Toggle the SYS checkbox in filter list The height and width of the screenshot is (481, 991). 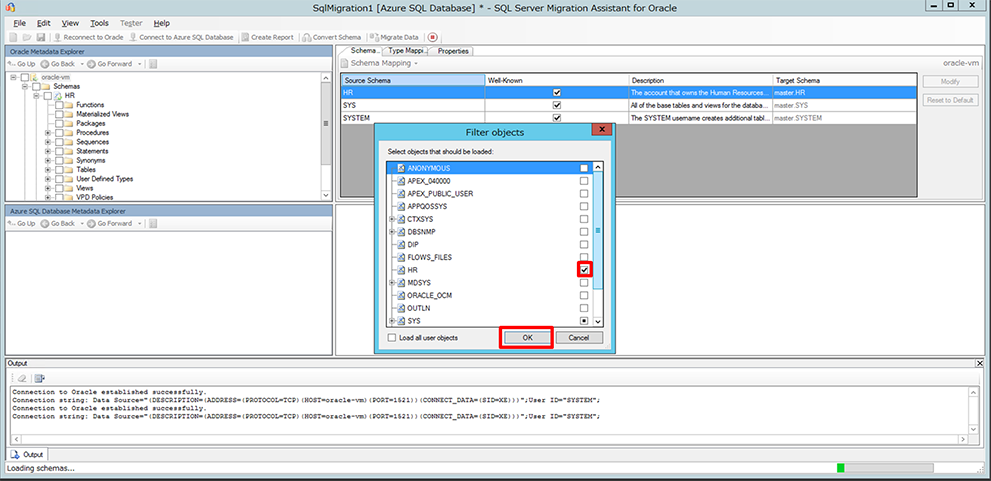pyautogui.click(x=584, y=321)
